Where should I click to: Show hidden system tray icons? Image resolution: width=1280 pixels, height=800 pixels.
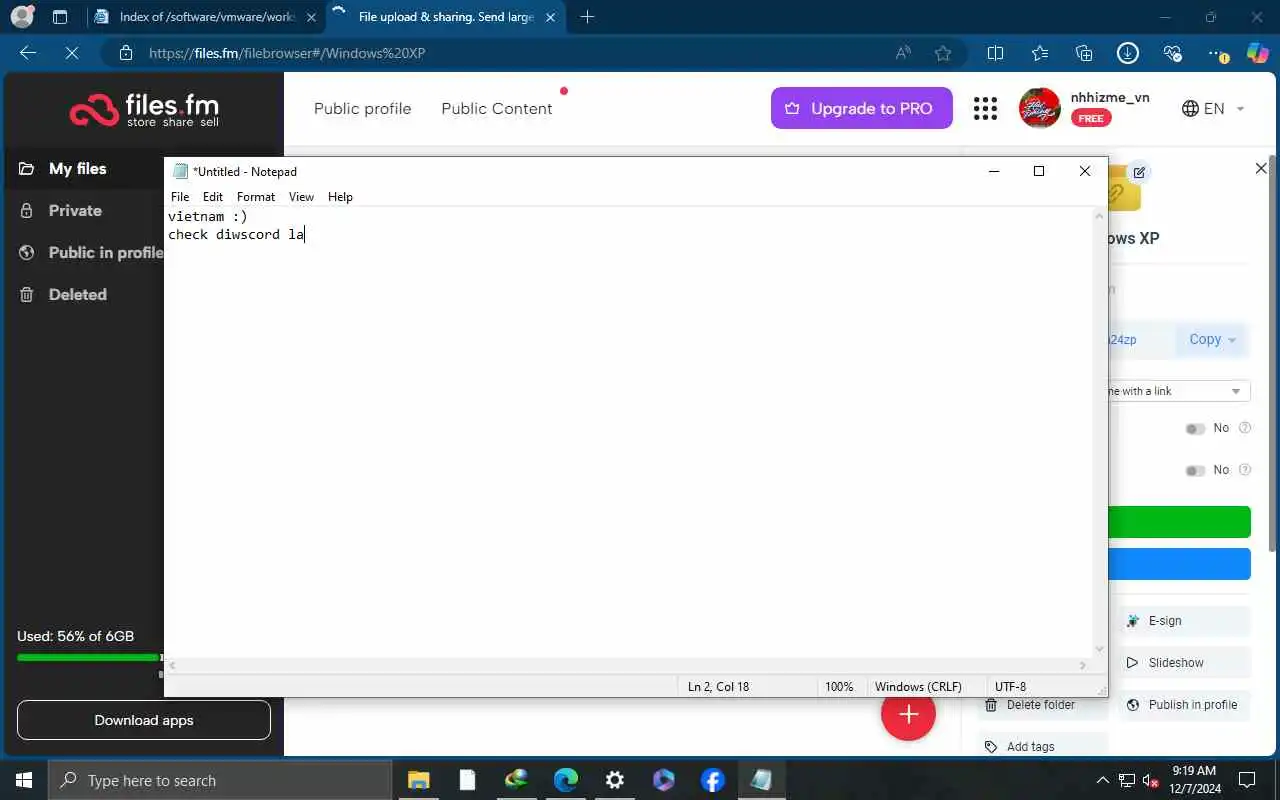pyautogui.click(x=1103, y=780)
